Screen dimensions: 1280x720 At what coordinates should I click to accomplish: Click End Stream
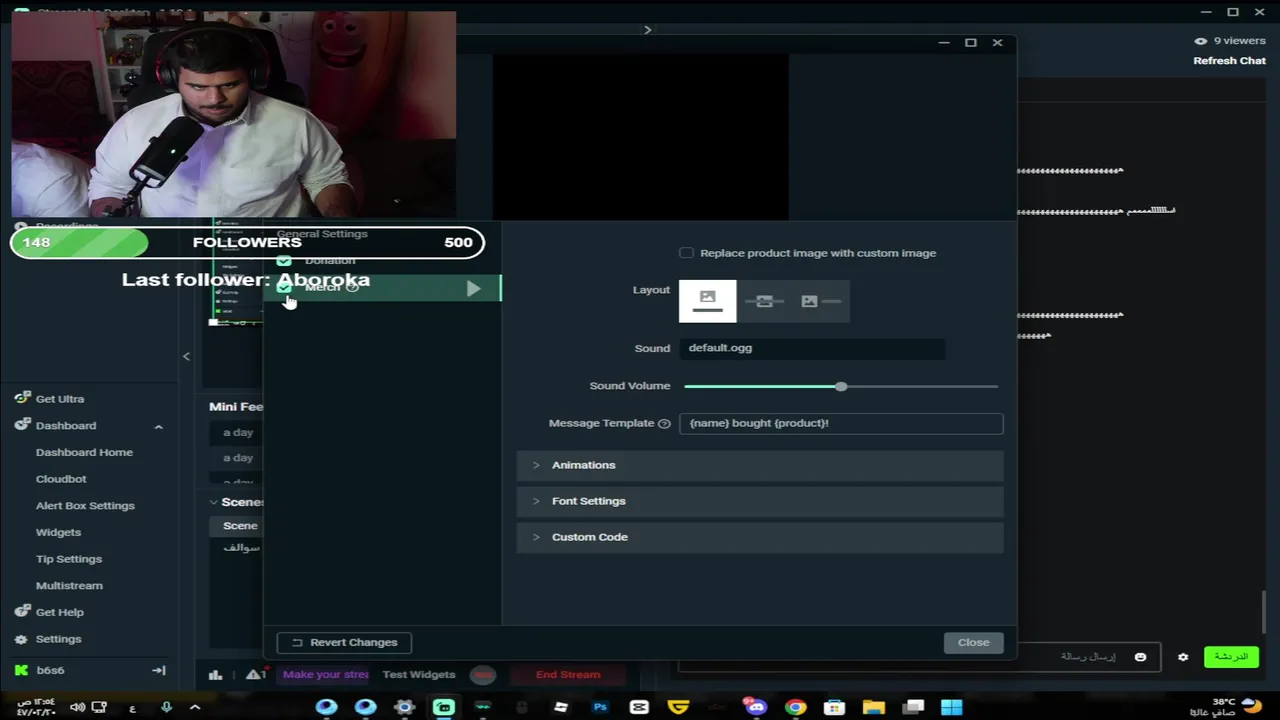pos(568,675)
